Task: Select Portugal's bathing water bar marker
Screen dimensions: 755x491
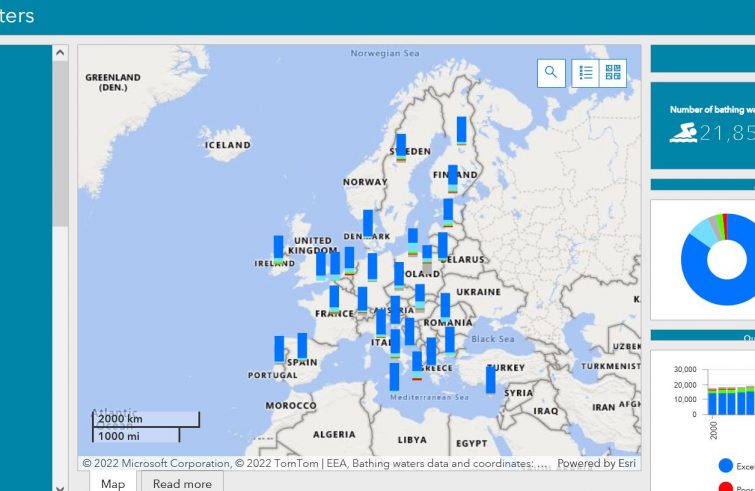Action: [x=279, y=349]
